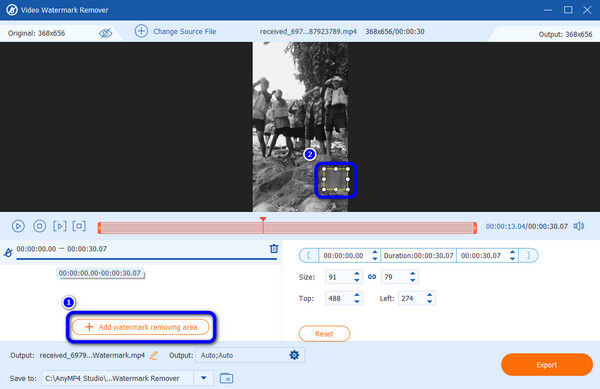600x389 pixels.
Task: Click the watermark selection box on video
Action: click(x=336, y=179)
